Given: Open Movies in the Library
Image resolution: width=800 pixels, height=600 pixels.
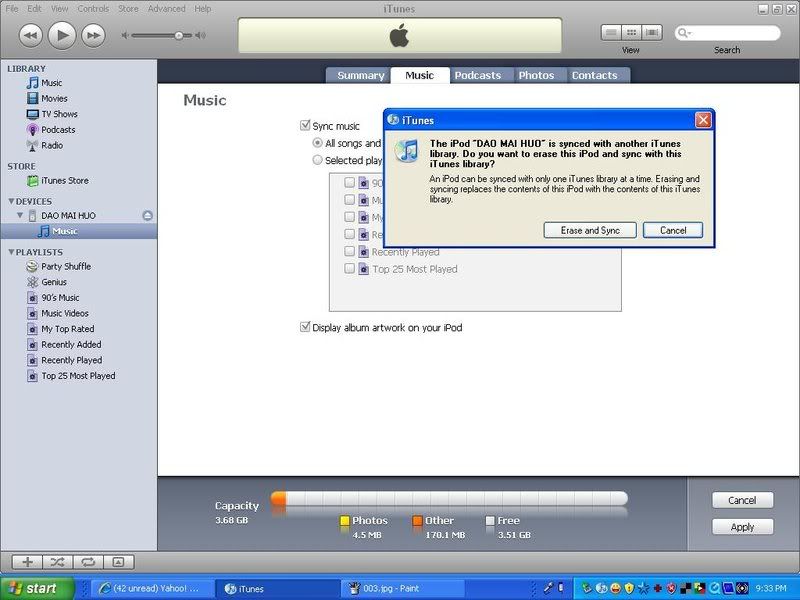Looking at the screenshot, I should [54, 98].
